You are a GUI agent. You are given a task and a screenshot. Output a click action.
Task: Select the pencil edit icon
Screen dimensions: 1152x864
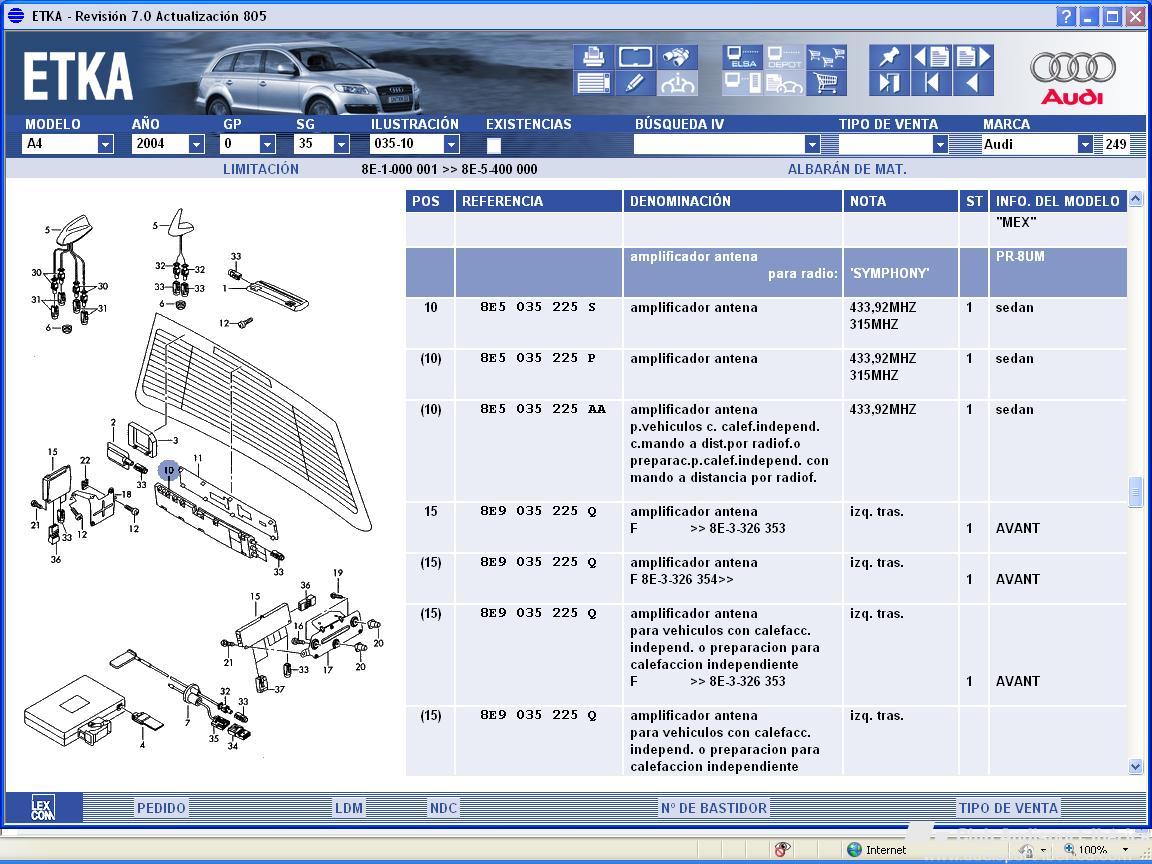tap(636, 83)
